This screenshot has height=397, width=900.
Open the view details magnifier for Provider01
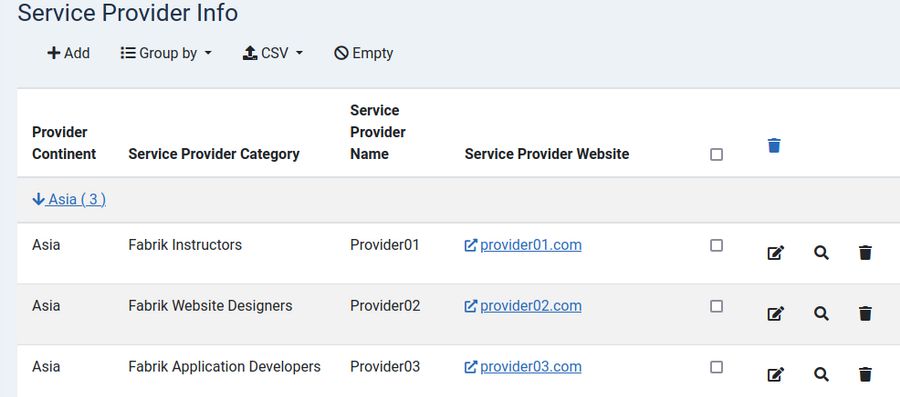pos(821,252)
